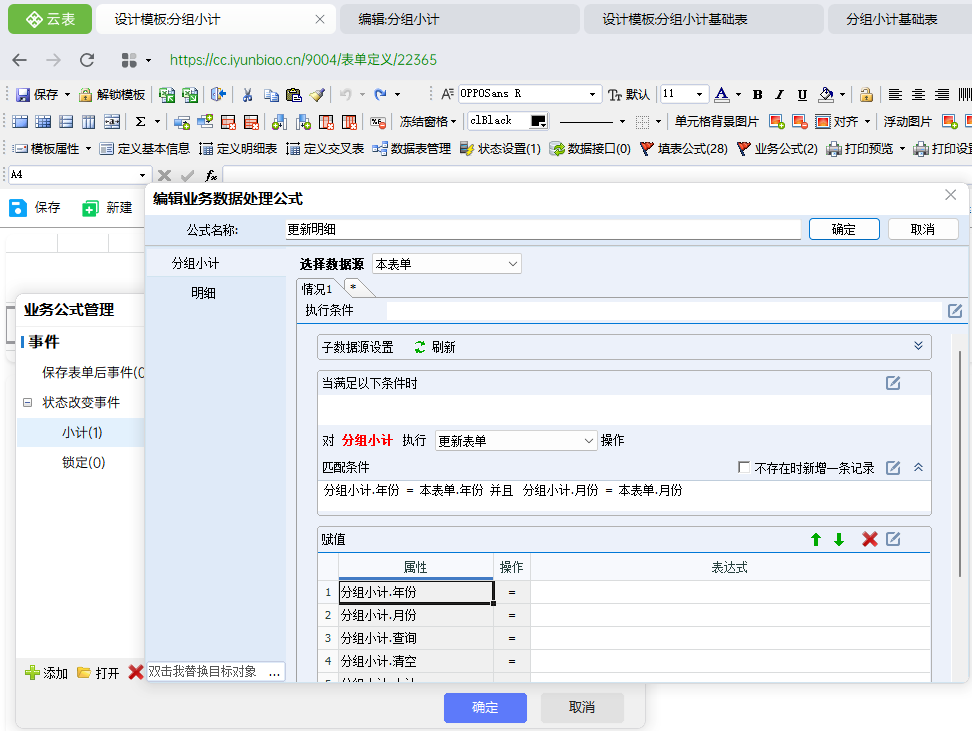972x731 pixels.
Task: Click the bottom 取消 button
Action: point(581,707)
